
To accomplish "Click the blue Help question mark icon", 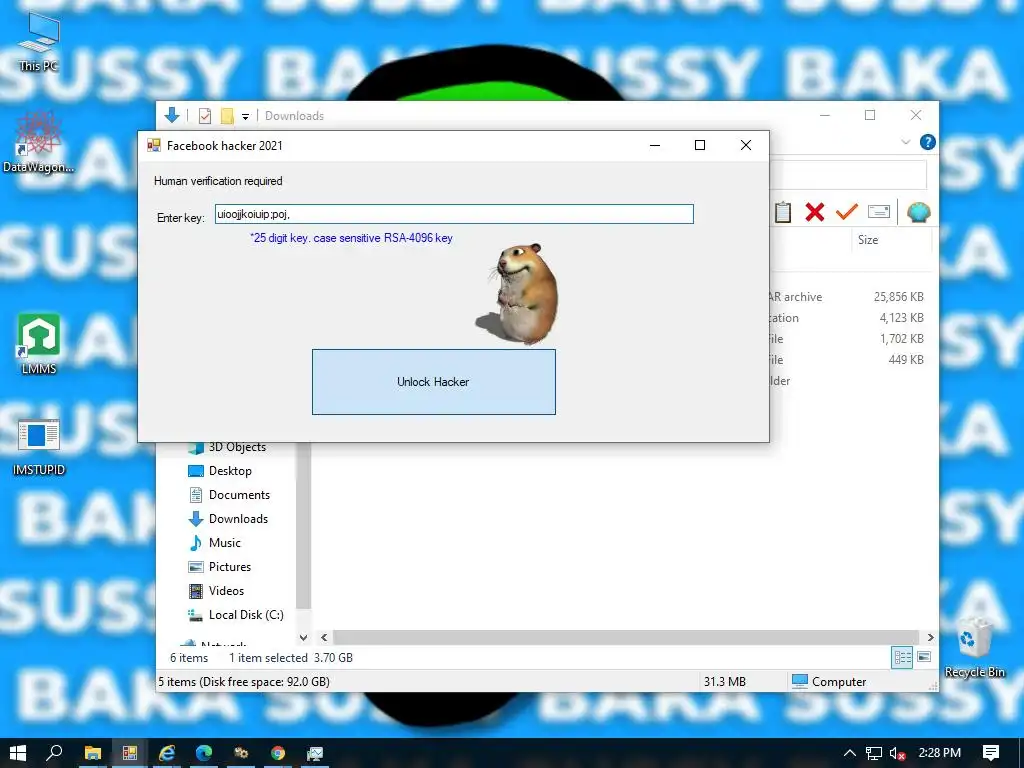I will 927,142.
